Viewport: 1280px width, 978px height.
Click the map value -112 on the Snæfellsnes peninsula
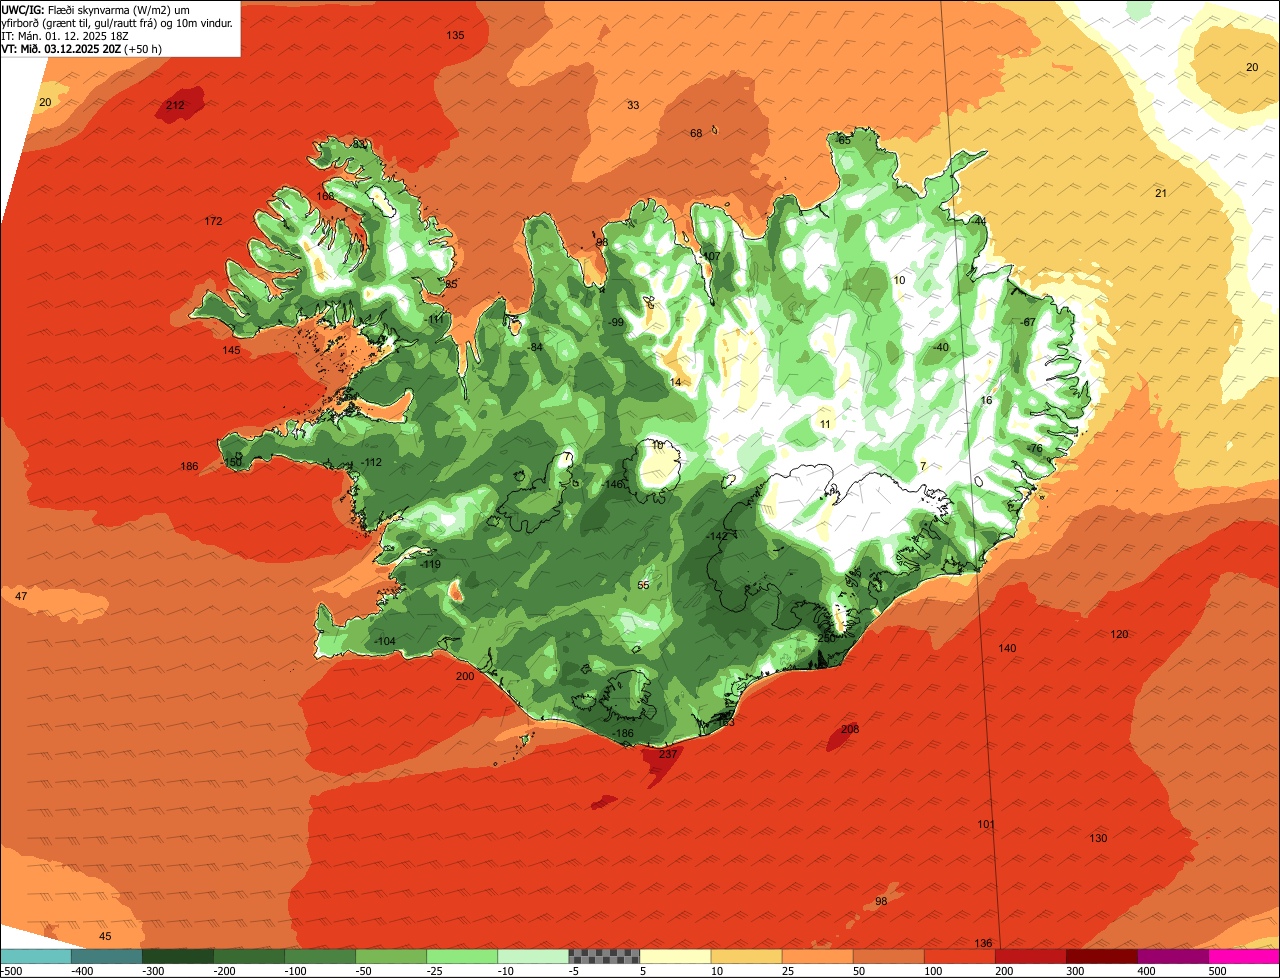coord(372,462)
